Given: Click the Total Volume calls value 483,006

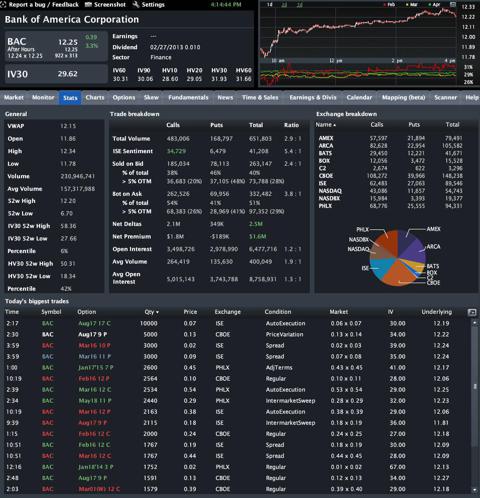Looking at the screenshot, I should click(x=178, y=139).
